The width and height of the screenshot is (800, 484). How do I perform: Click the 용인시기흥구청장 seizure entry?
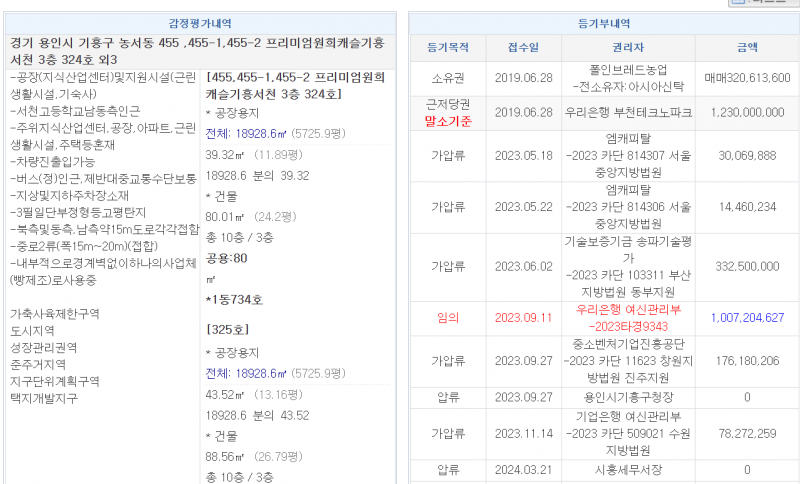pyautogui.click(x=627, y=396)
